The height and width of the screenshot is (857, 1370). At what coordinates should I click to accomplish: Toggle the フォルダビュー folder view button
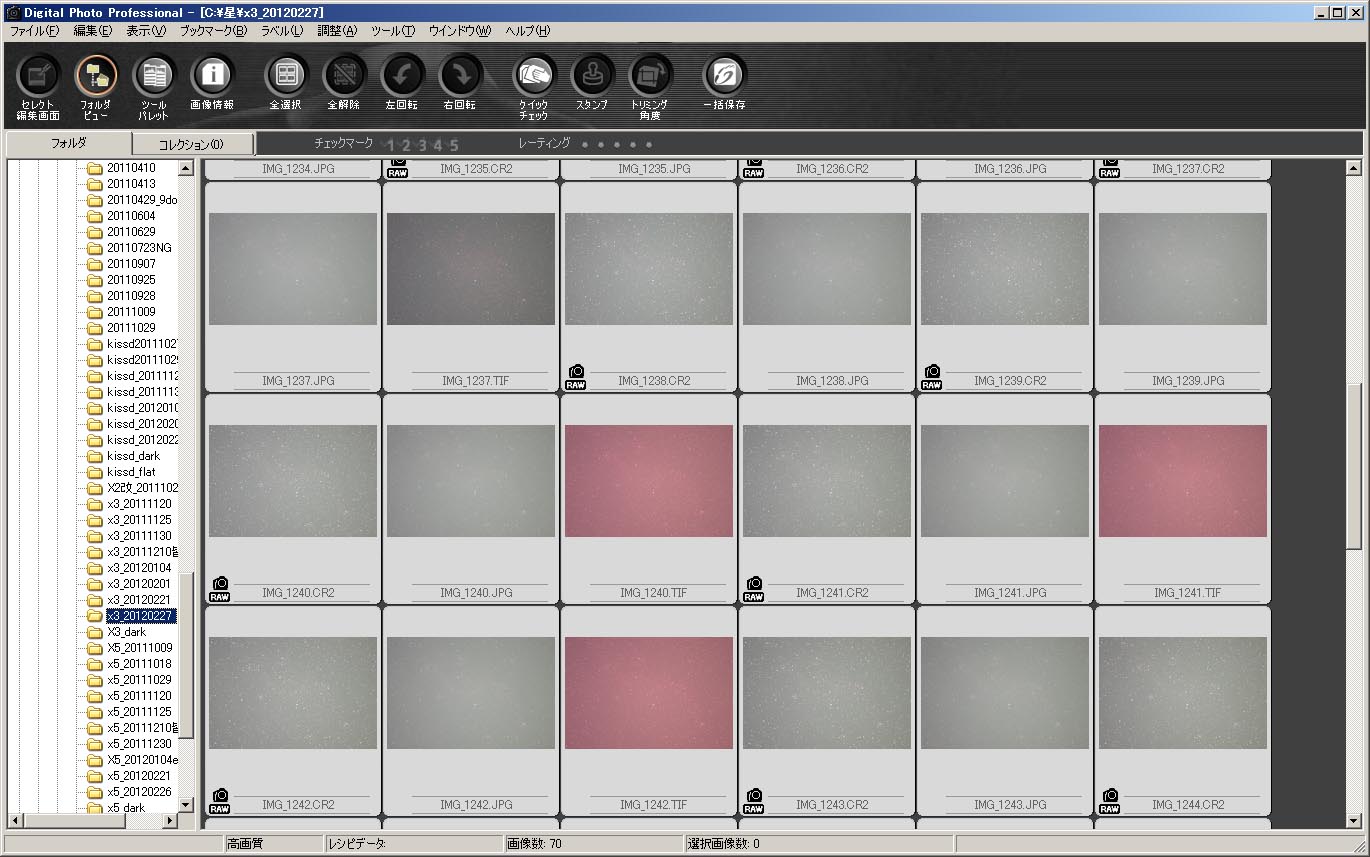(x=96, y=86)
